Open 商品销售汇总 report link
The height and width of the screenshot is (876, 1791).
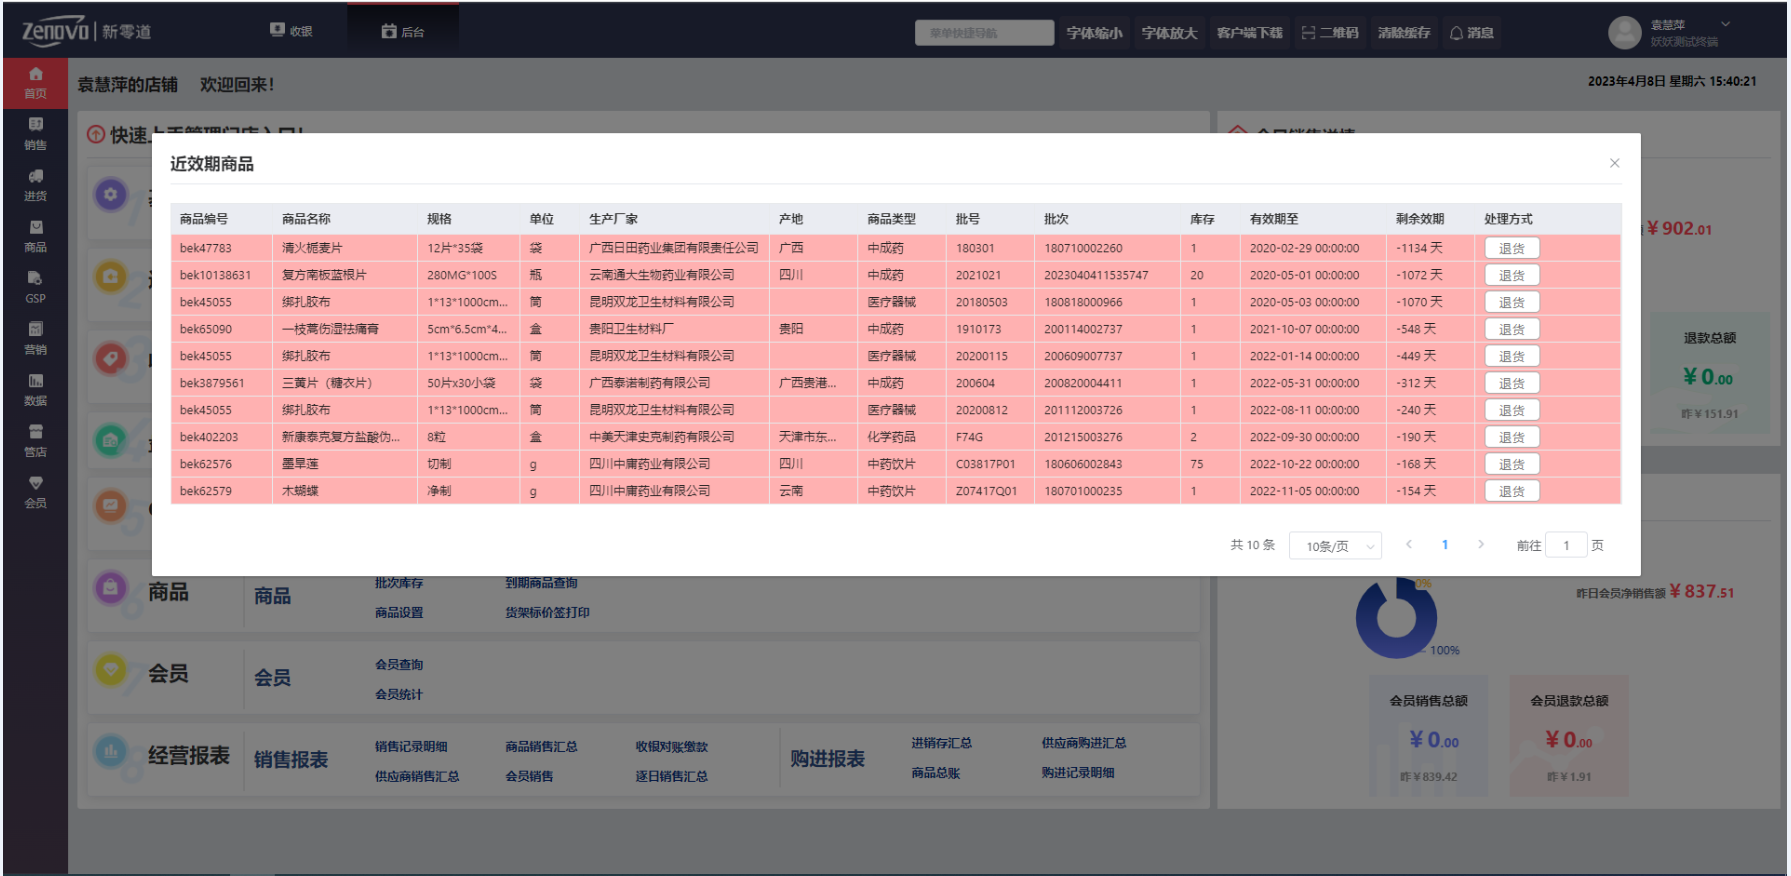[541, 747]
